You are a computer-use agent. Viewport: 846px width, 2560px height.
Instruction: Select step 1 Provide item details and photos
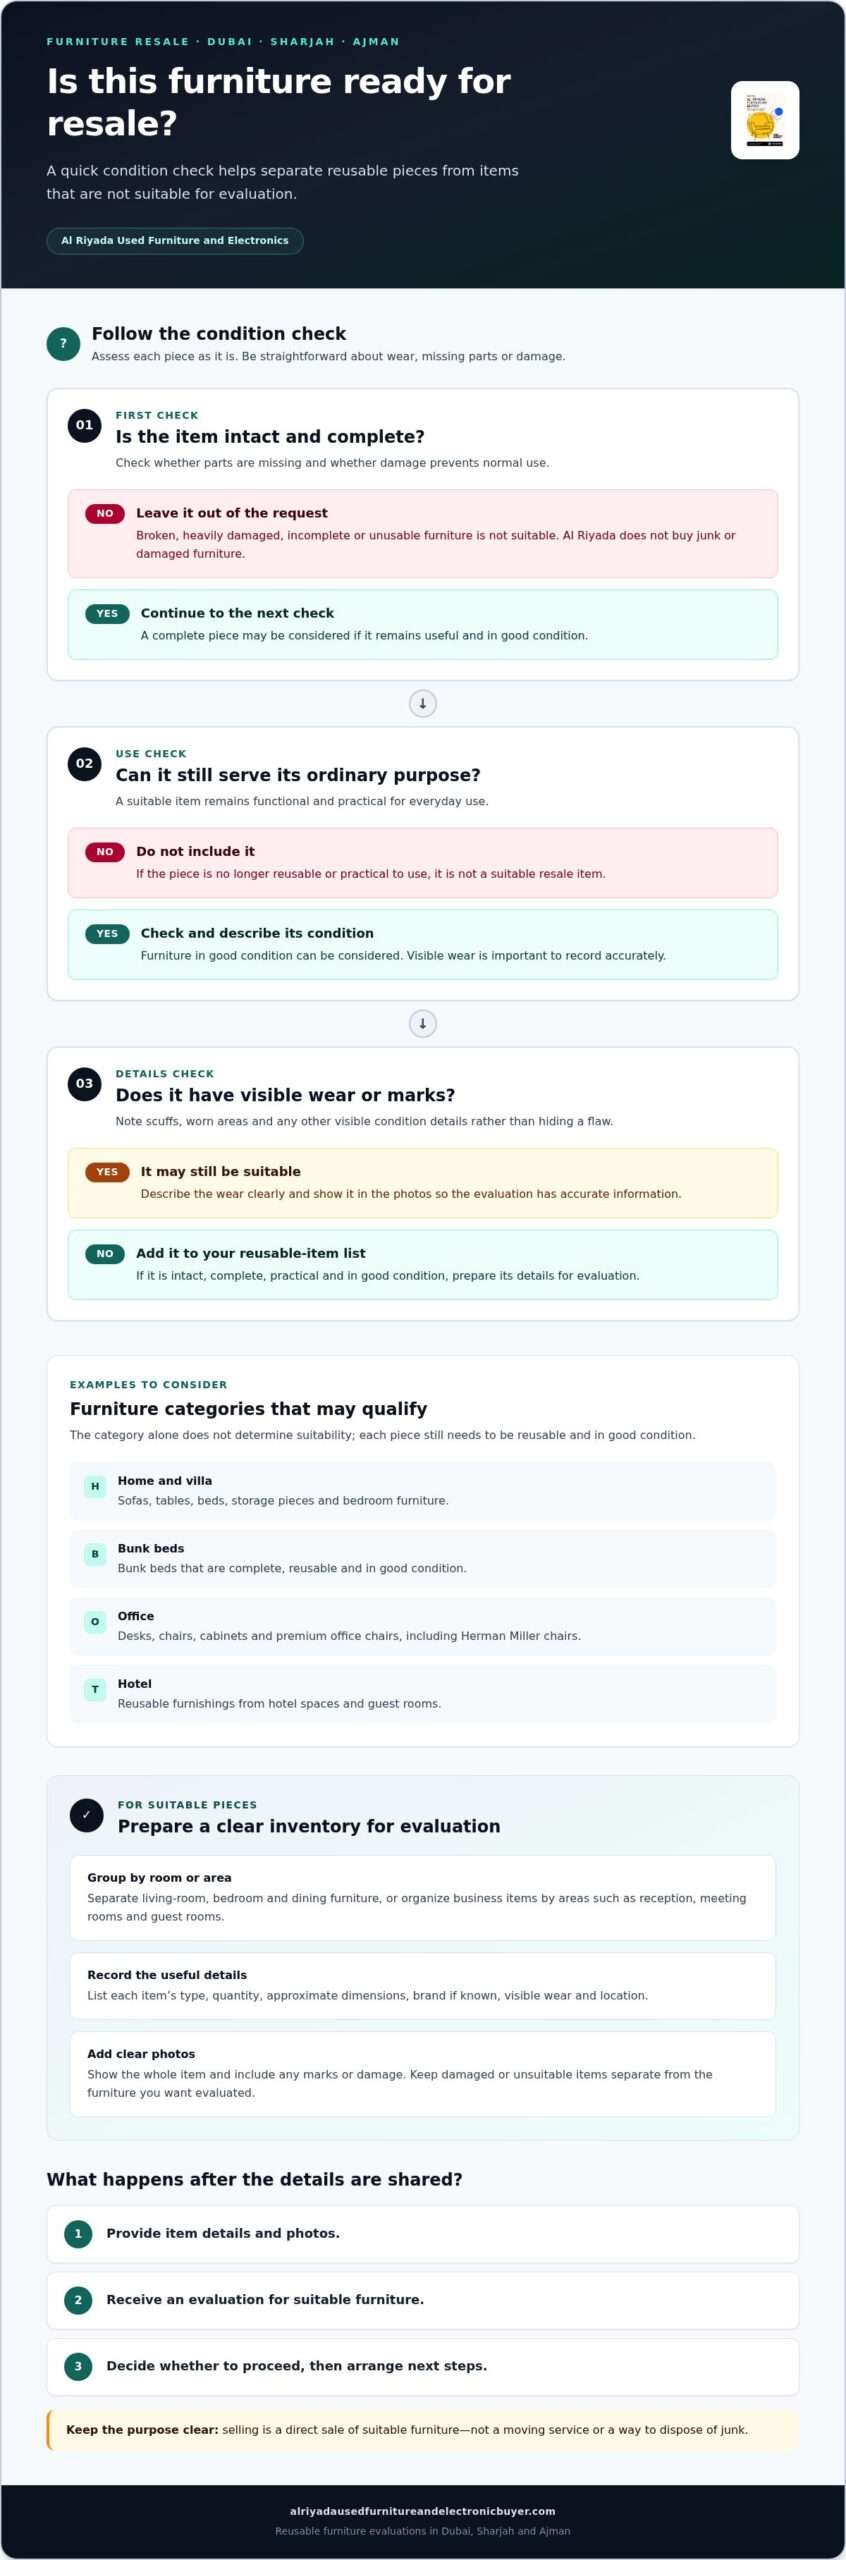423,2233
